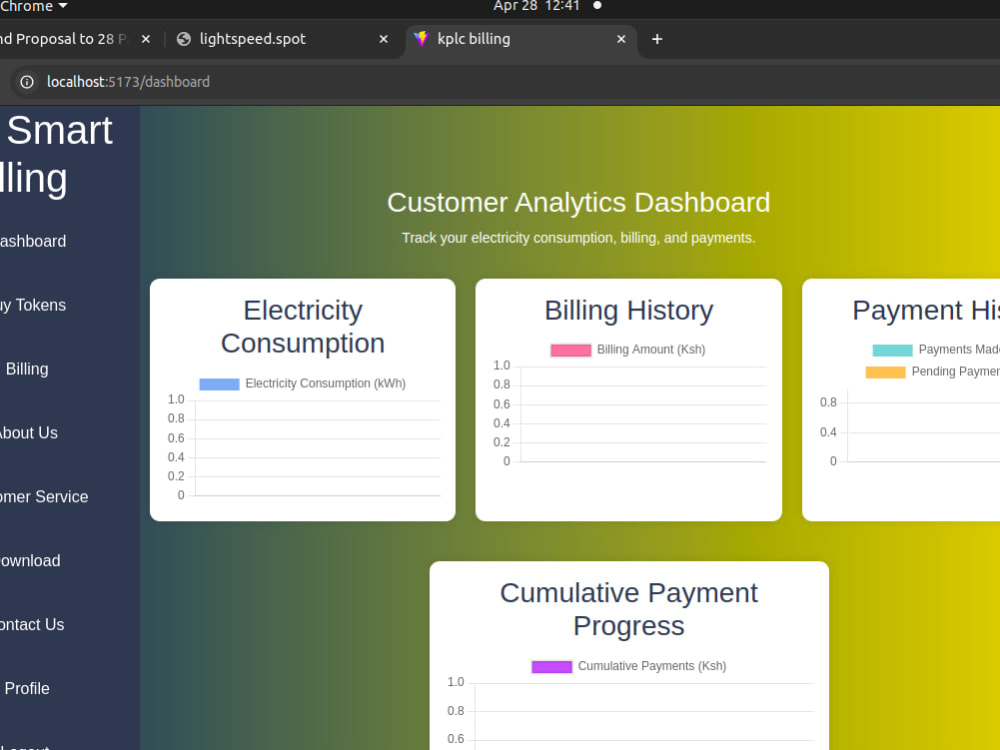
Task: Close the lightspeed.spot browser tab
Action: 383,39
